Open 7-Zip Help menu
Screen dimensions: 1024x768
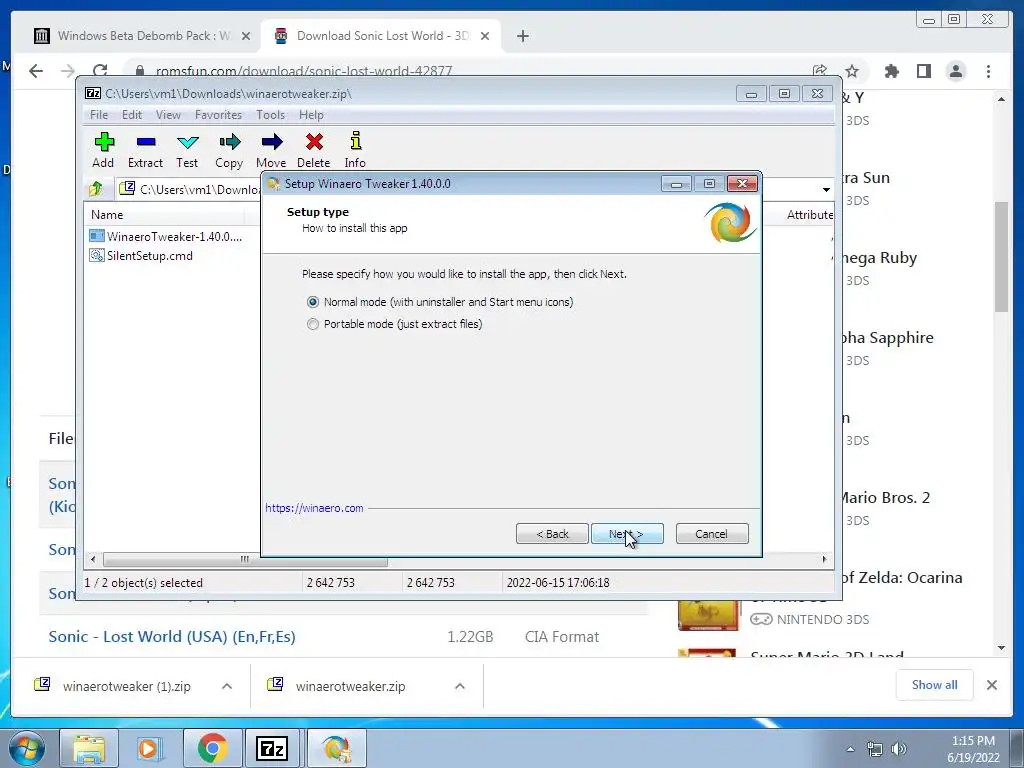(312, 115)
